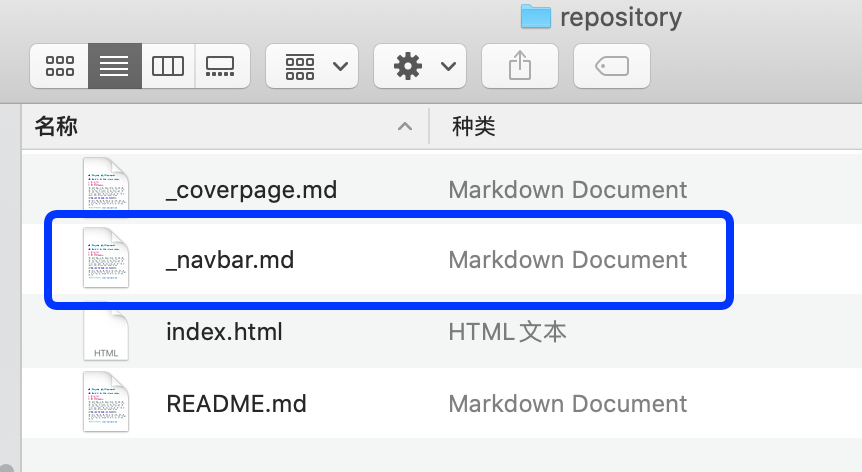862x472 pixels.
Task: Select the index.html file
Action: [x=224, y=332]
